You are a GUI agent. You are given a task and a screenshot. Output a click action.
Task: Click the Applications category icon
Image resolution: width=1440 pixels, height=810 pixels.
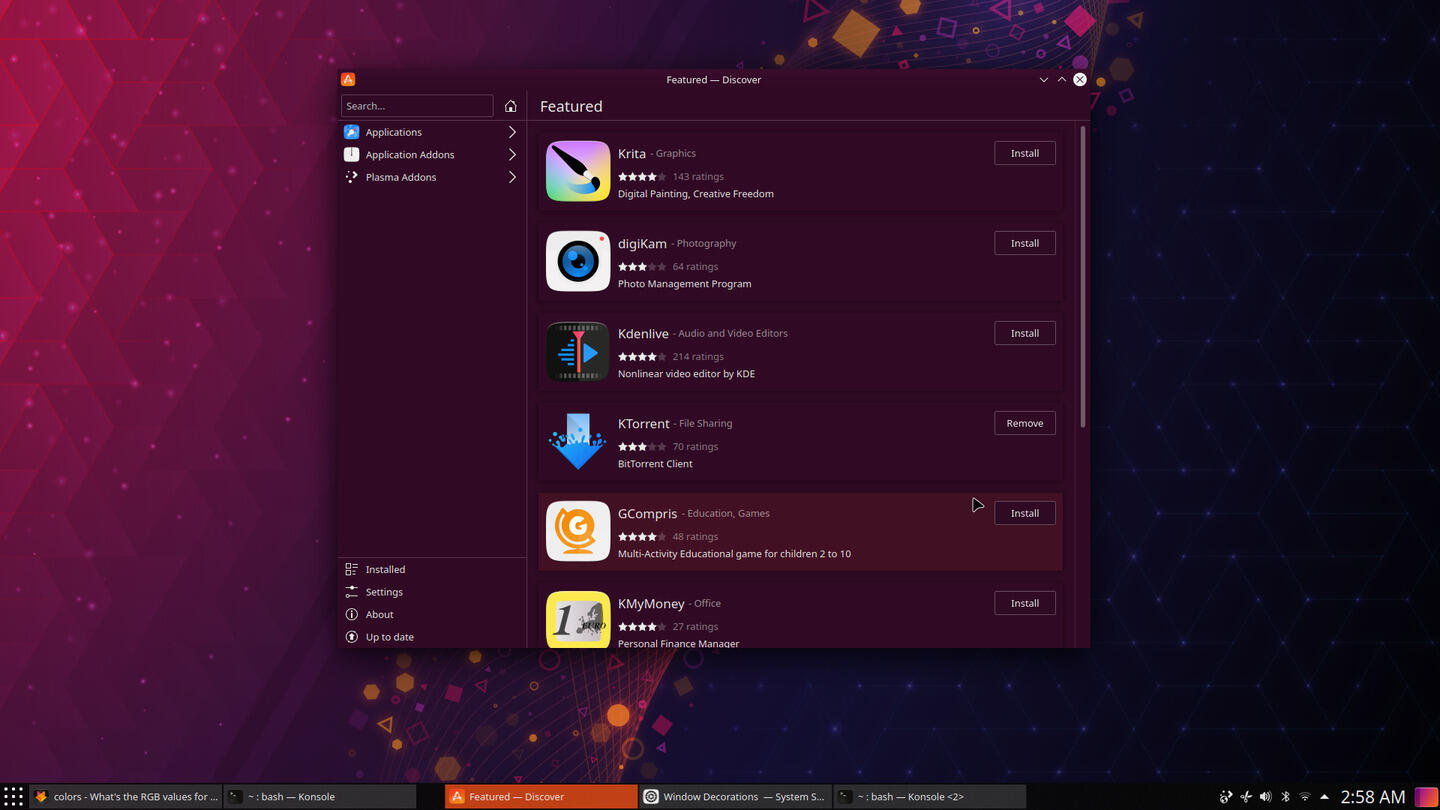[x=351, y=132]
